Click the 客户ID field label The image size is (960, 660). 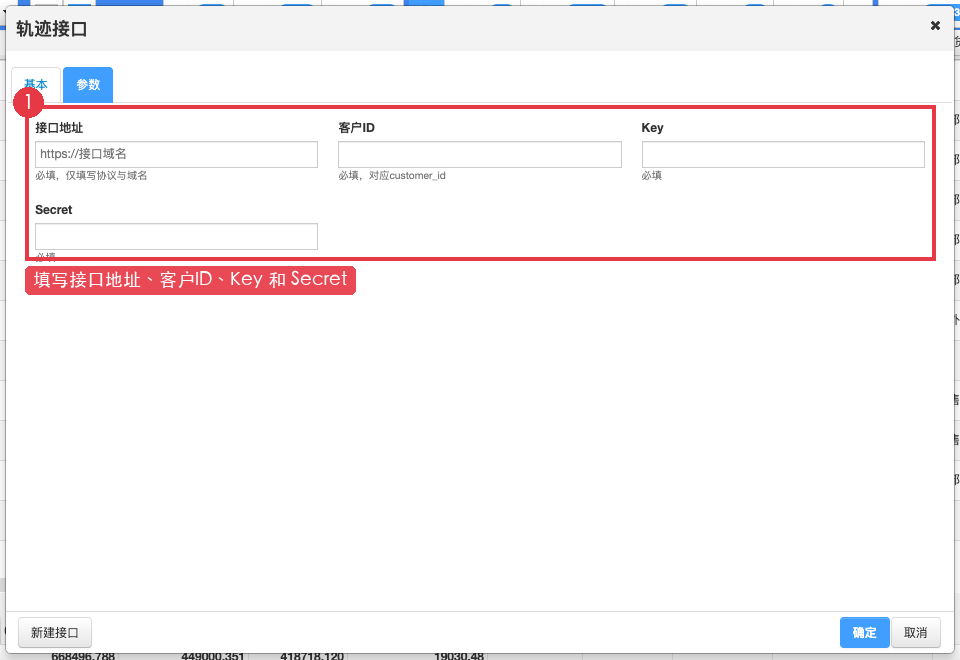point(356,128)
